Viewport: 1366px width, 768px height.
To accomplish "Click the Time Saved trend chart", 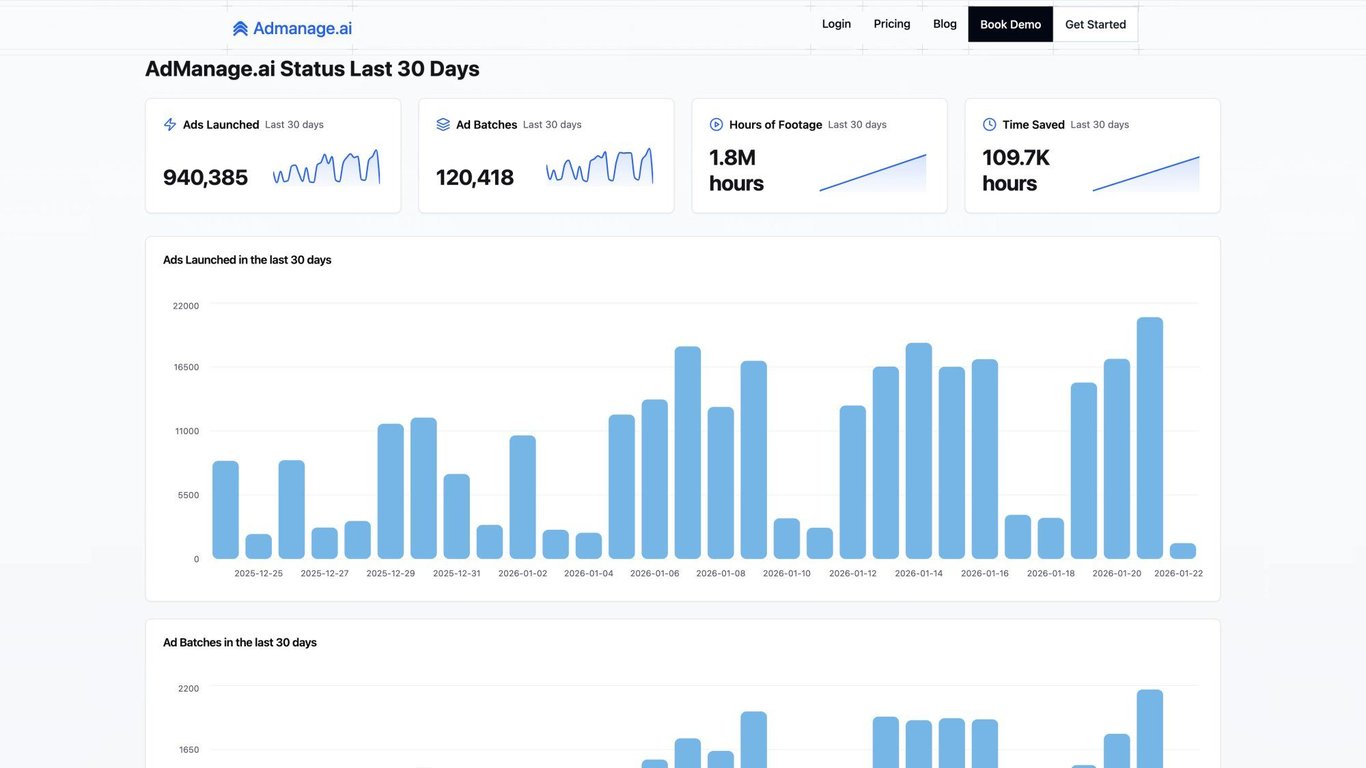I will click(x=1146, y=172).
